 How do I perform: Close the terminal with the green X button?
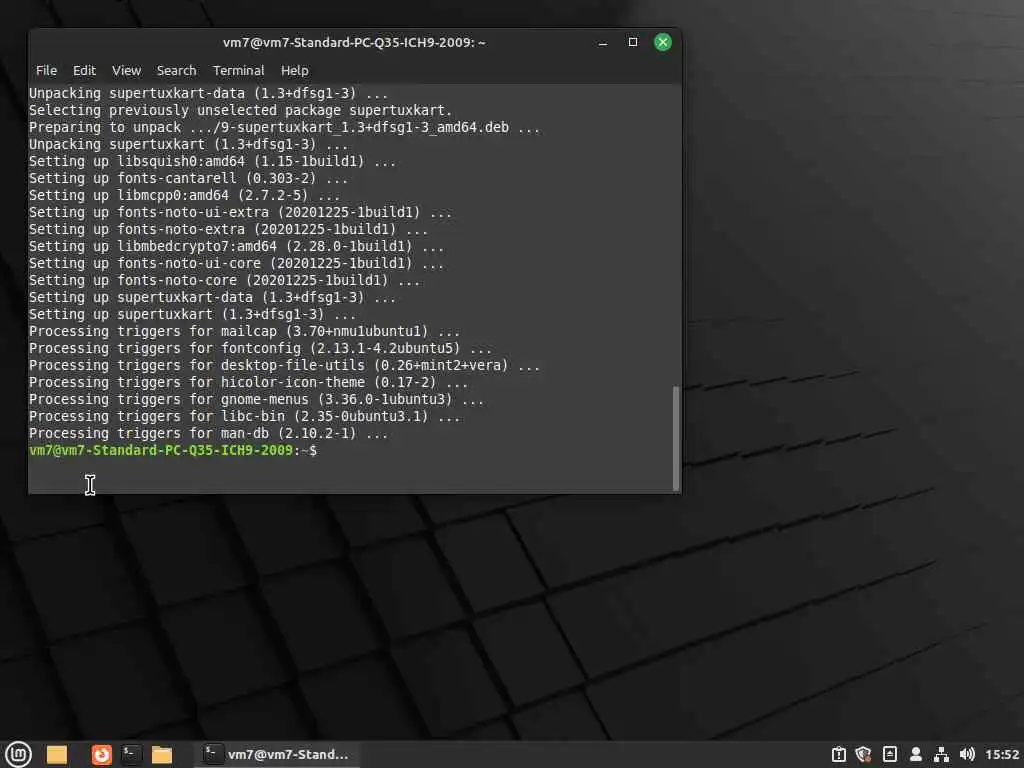point(663,42)
